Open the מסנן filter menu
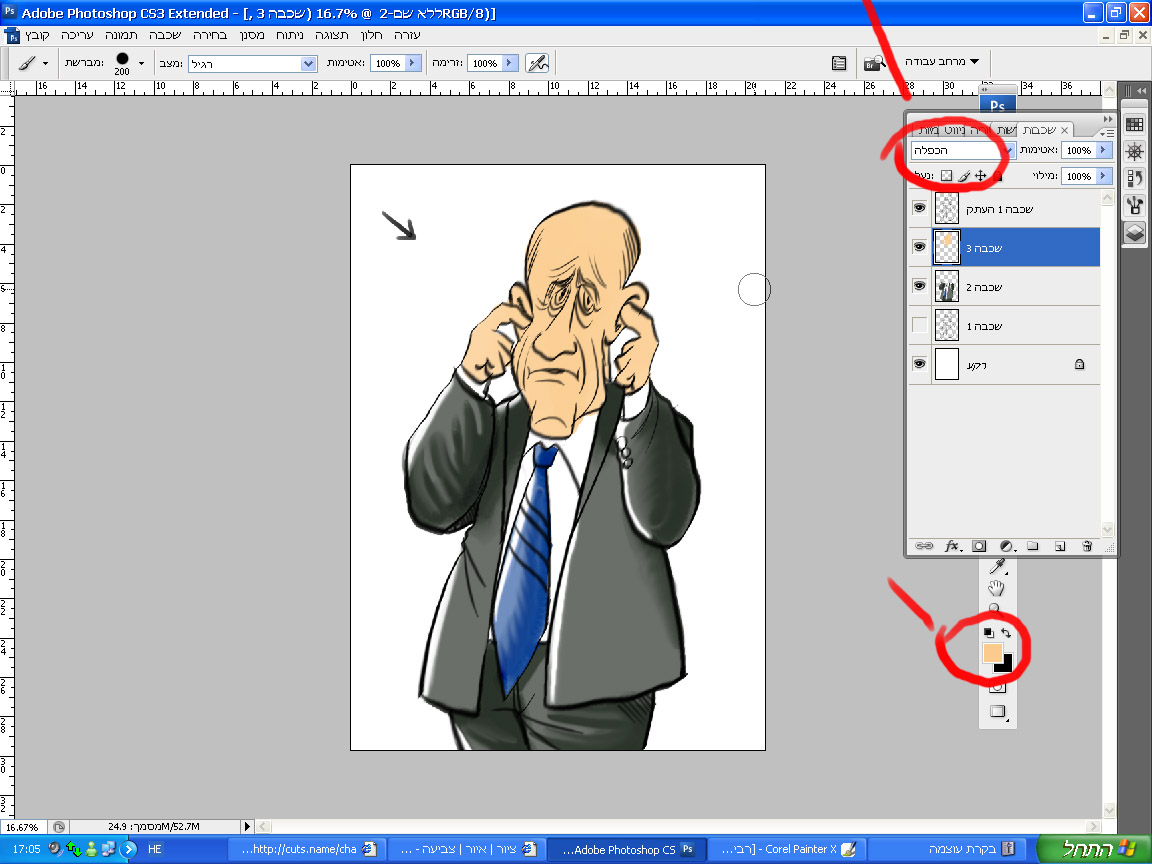The width and height of the screenshot is (1152, 864). (x=253, y=34)
